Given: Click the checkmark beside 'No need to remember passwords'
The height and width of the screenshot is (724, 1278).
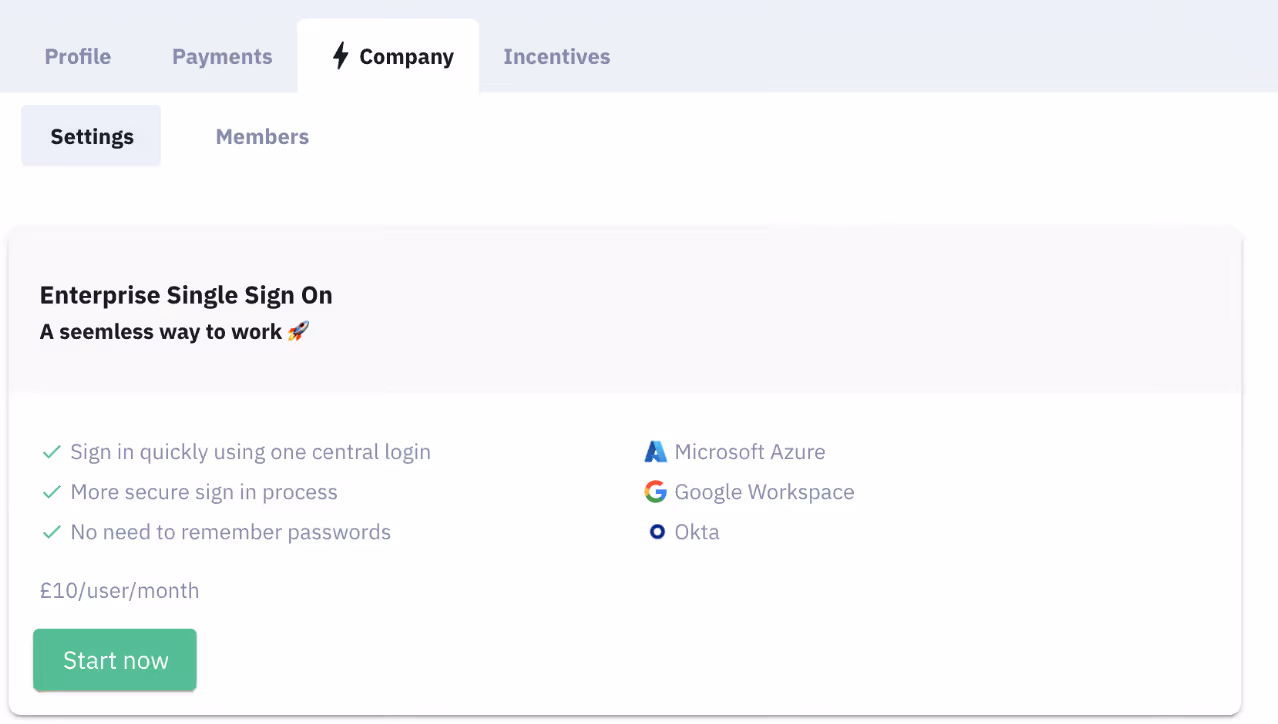Looking at the screenshot, I should pos(52,531).
